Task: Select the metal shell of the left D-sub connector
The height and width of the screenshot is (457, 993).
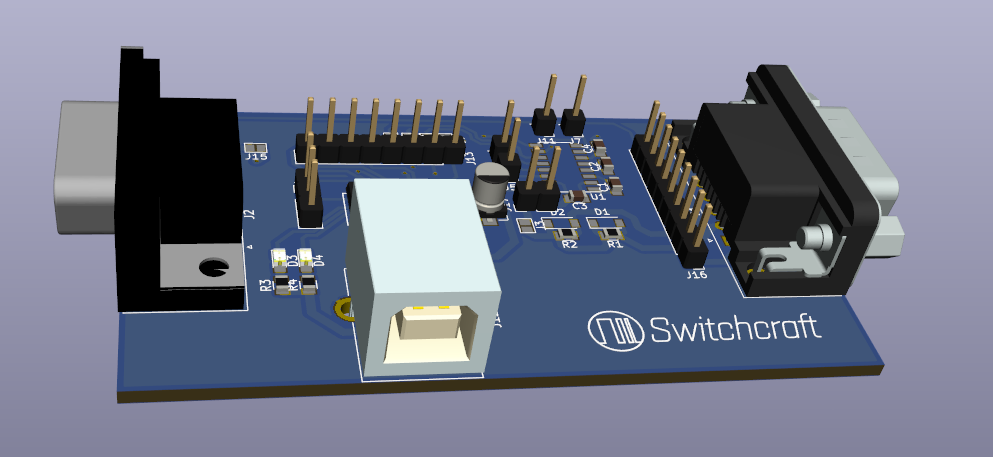Action: tap(87, 167)
